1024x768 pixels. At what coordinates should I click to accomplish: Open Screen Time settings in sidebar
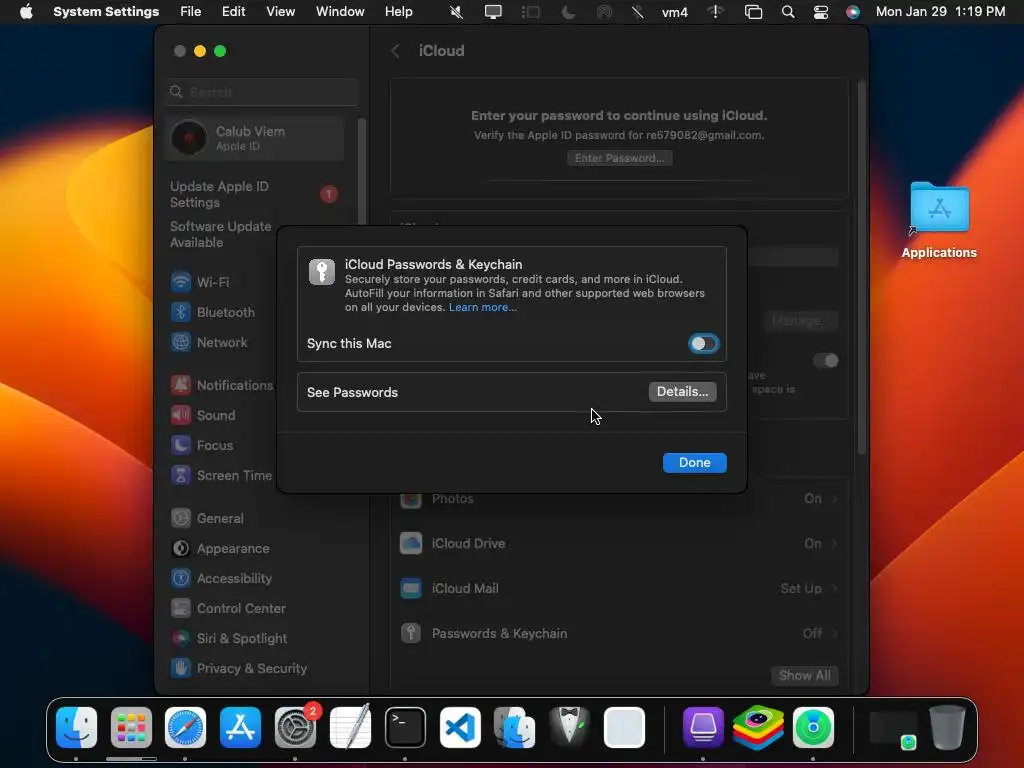tap(222, 475)
